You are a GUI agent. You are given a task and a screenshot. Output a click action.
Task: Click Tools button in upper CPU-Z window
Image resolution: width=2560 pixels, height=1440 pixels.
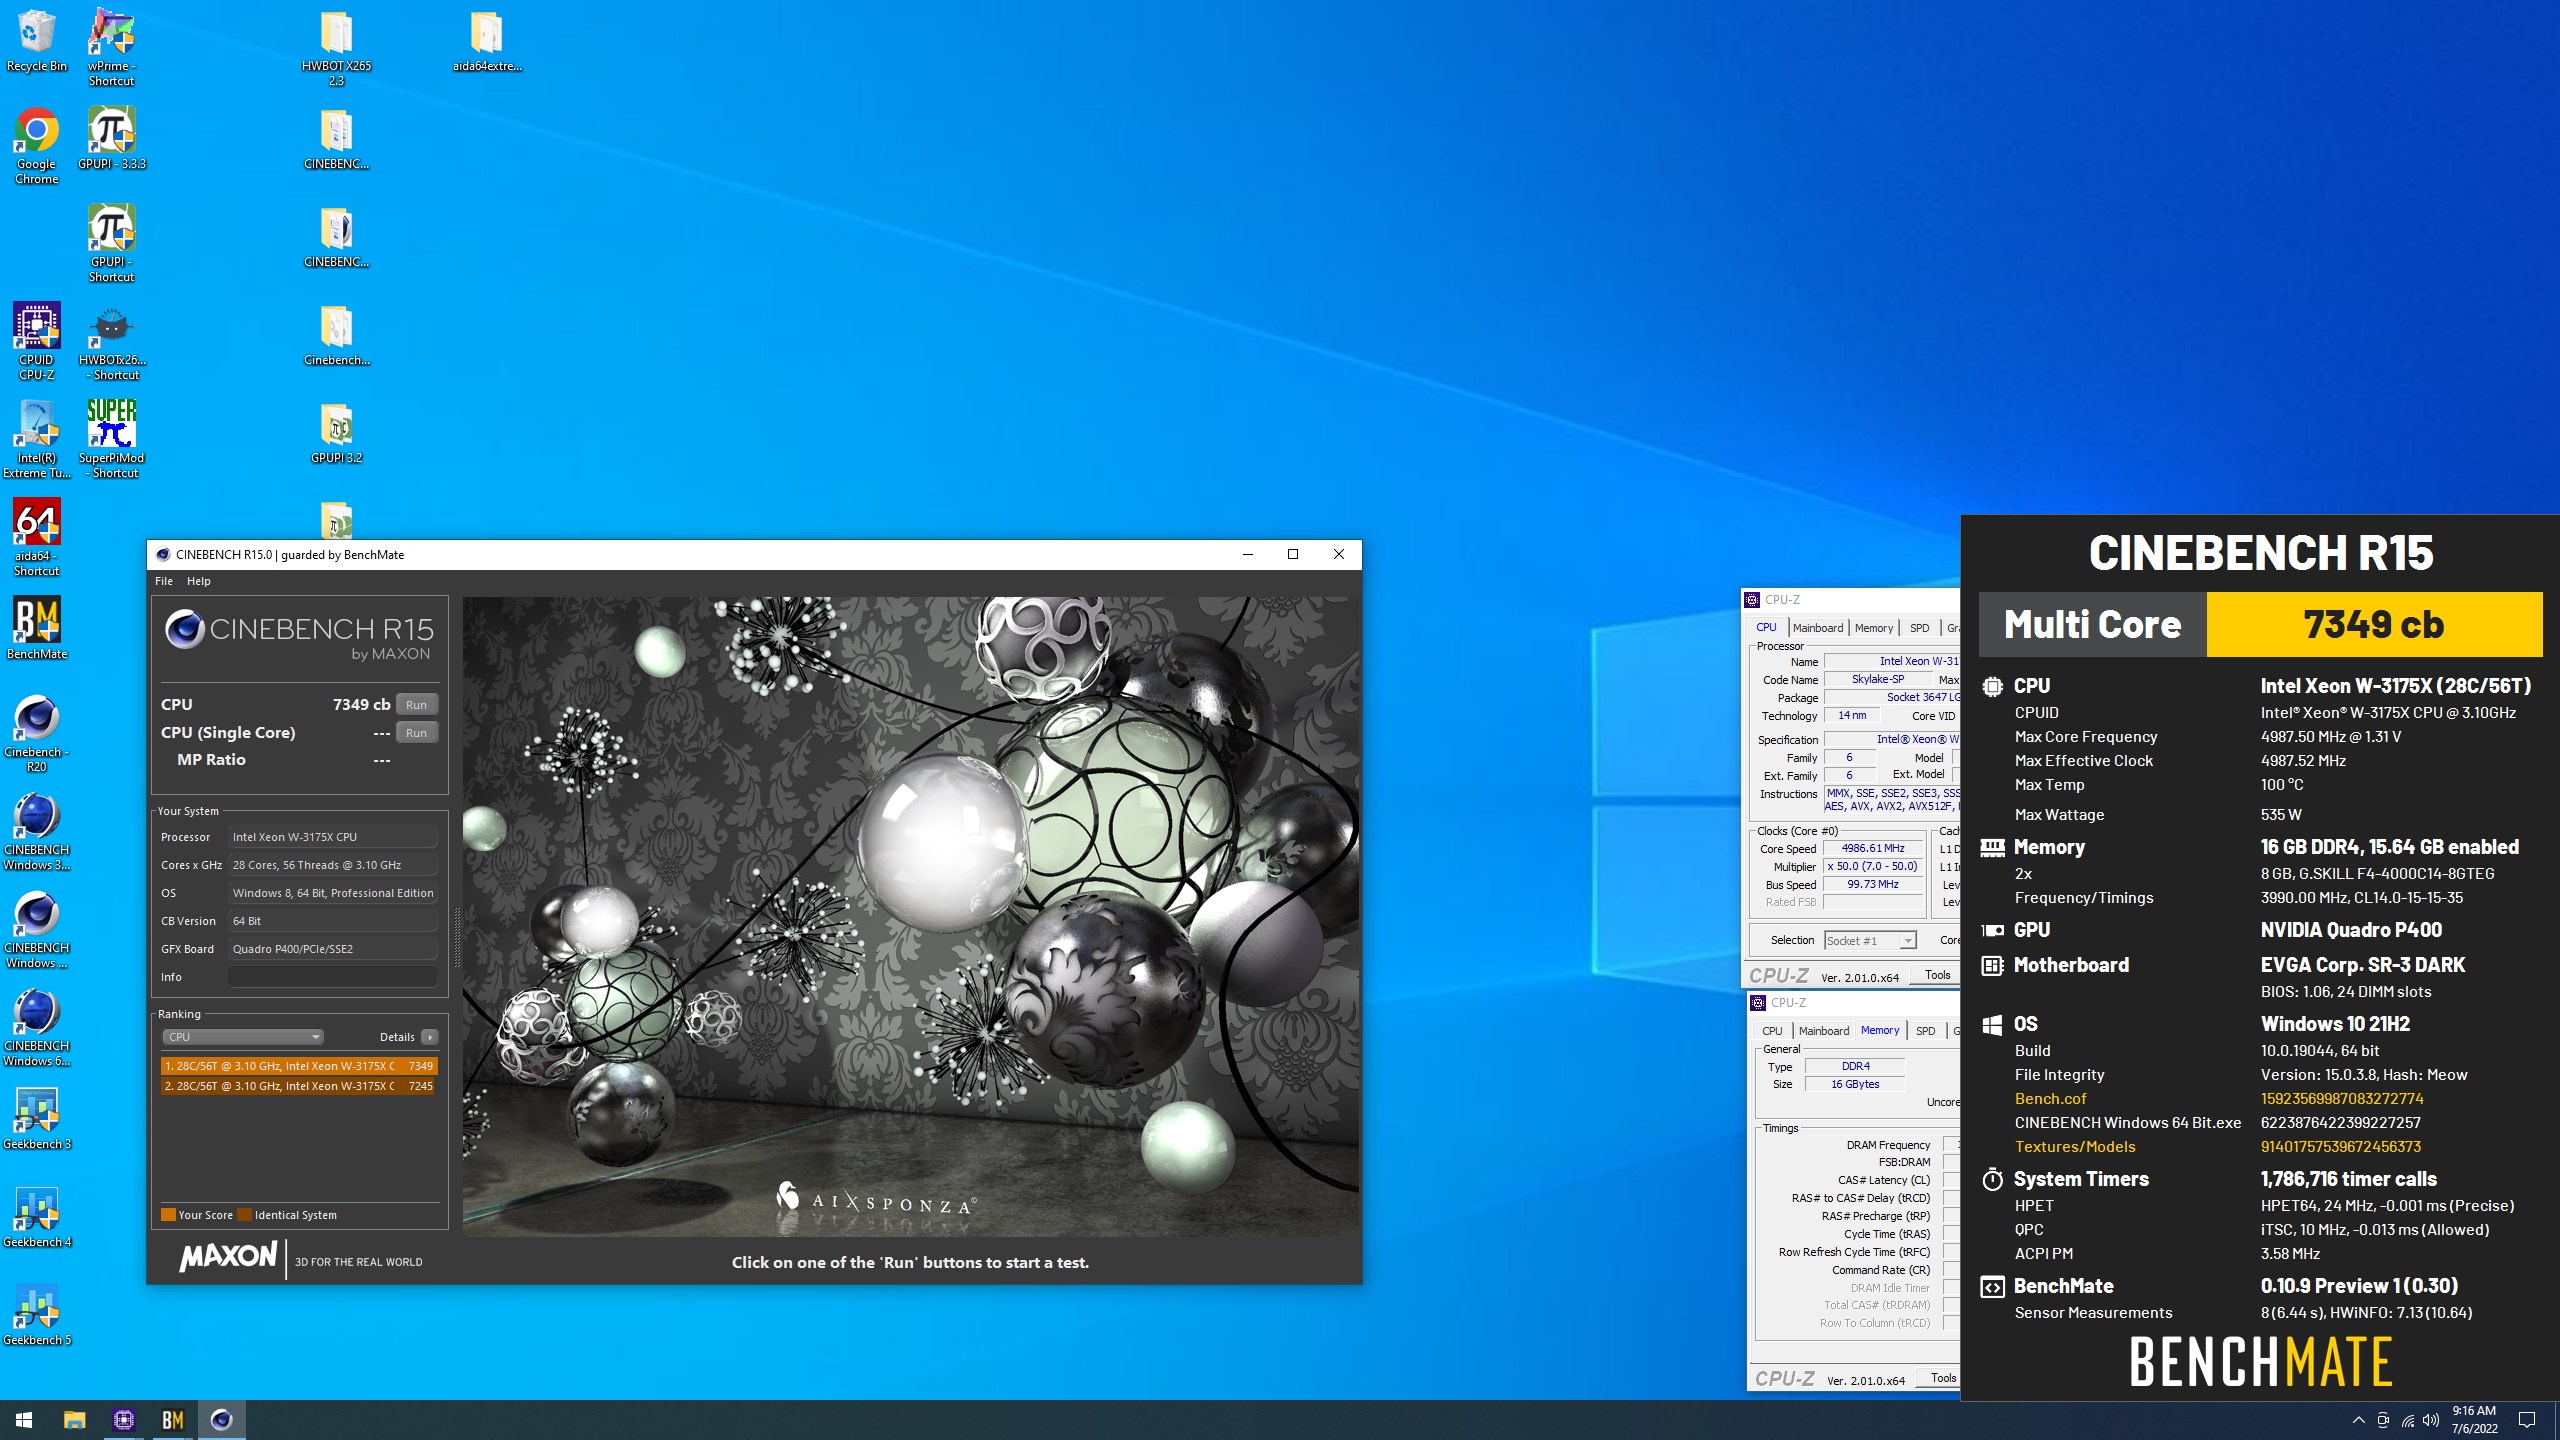coord(1937,975)
